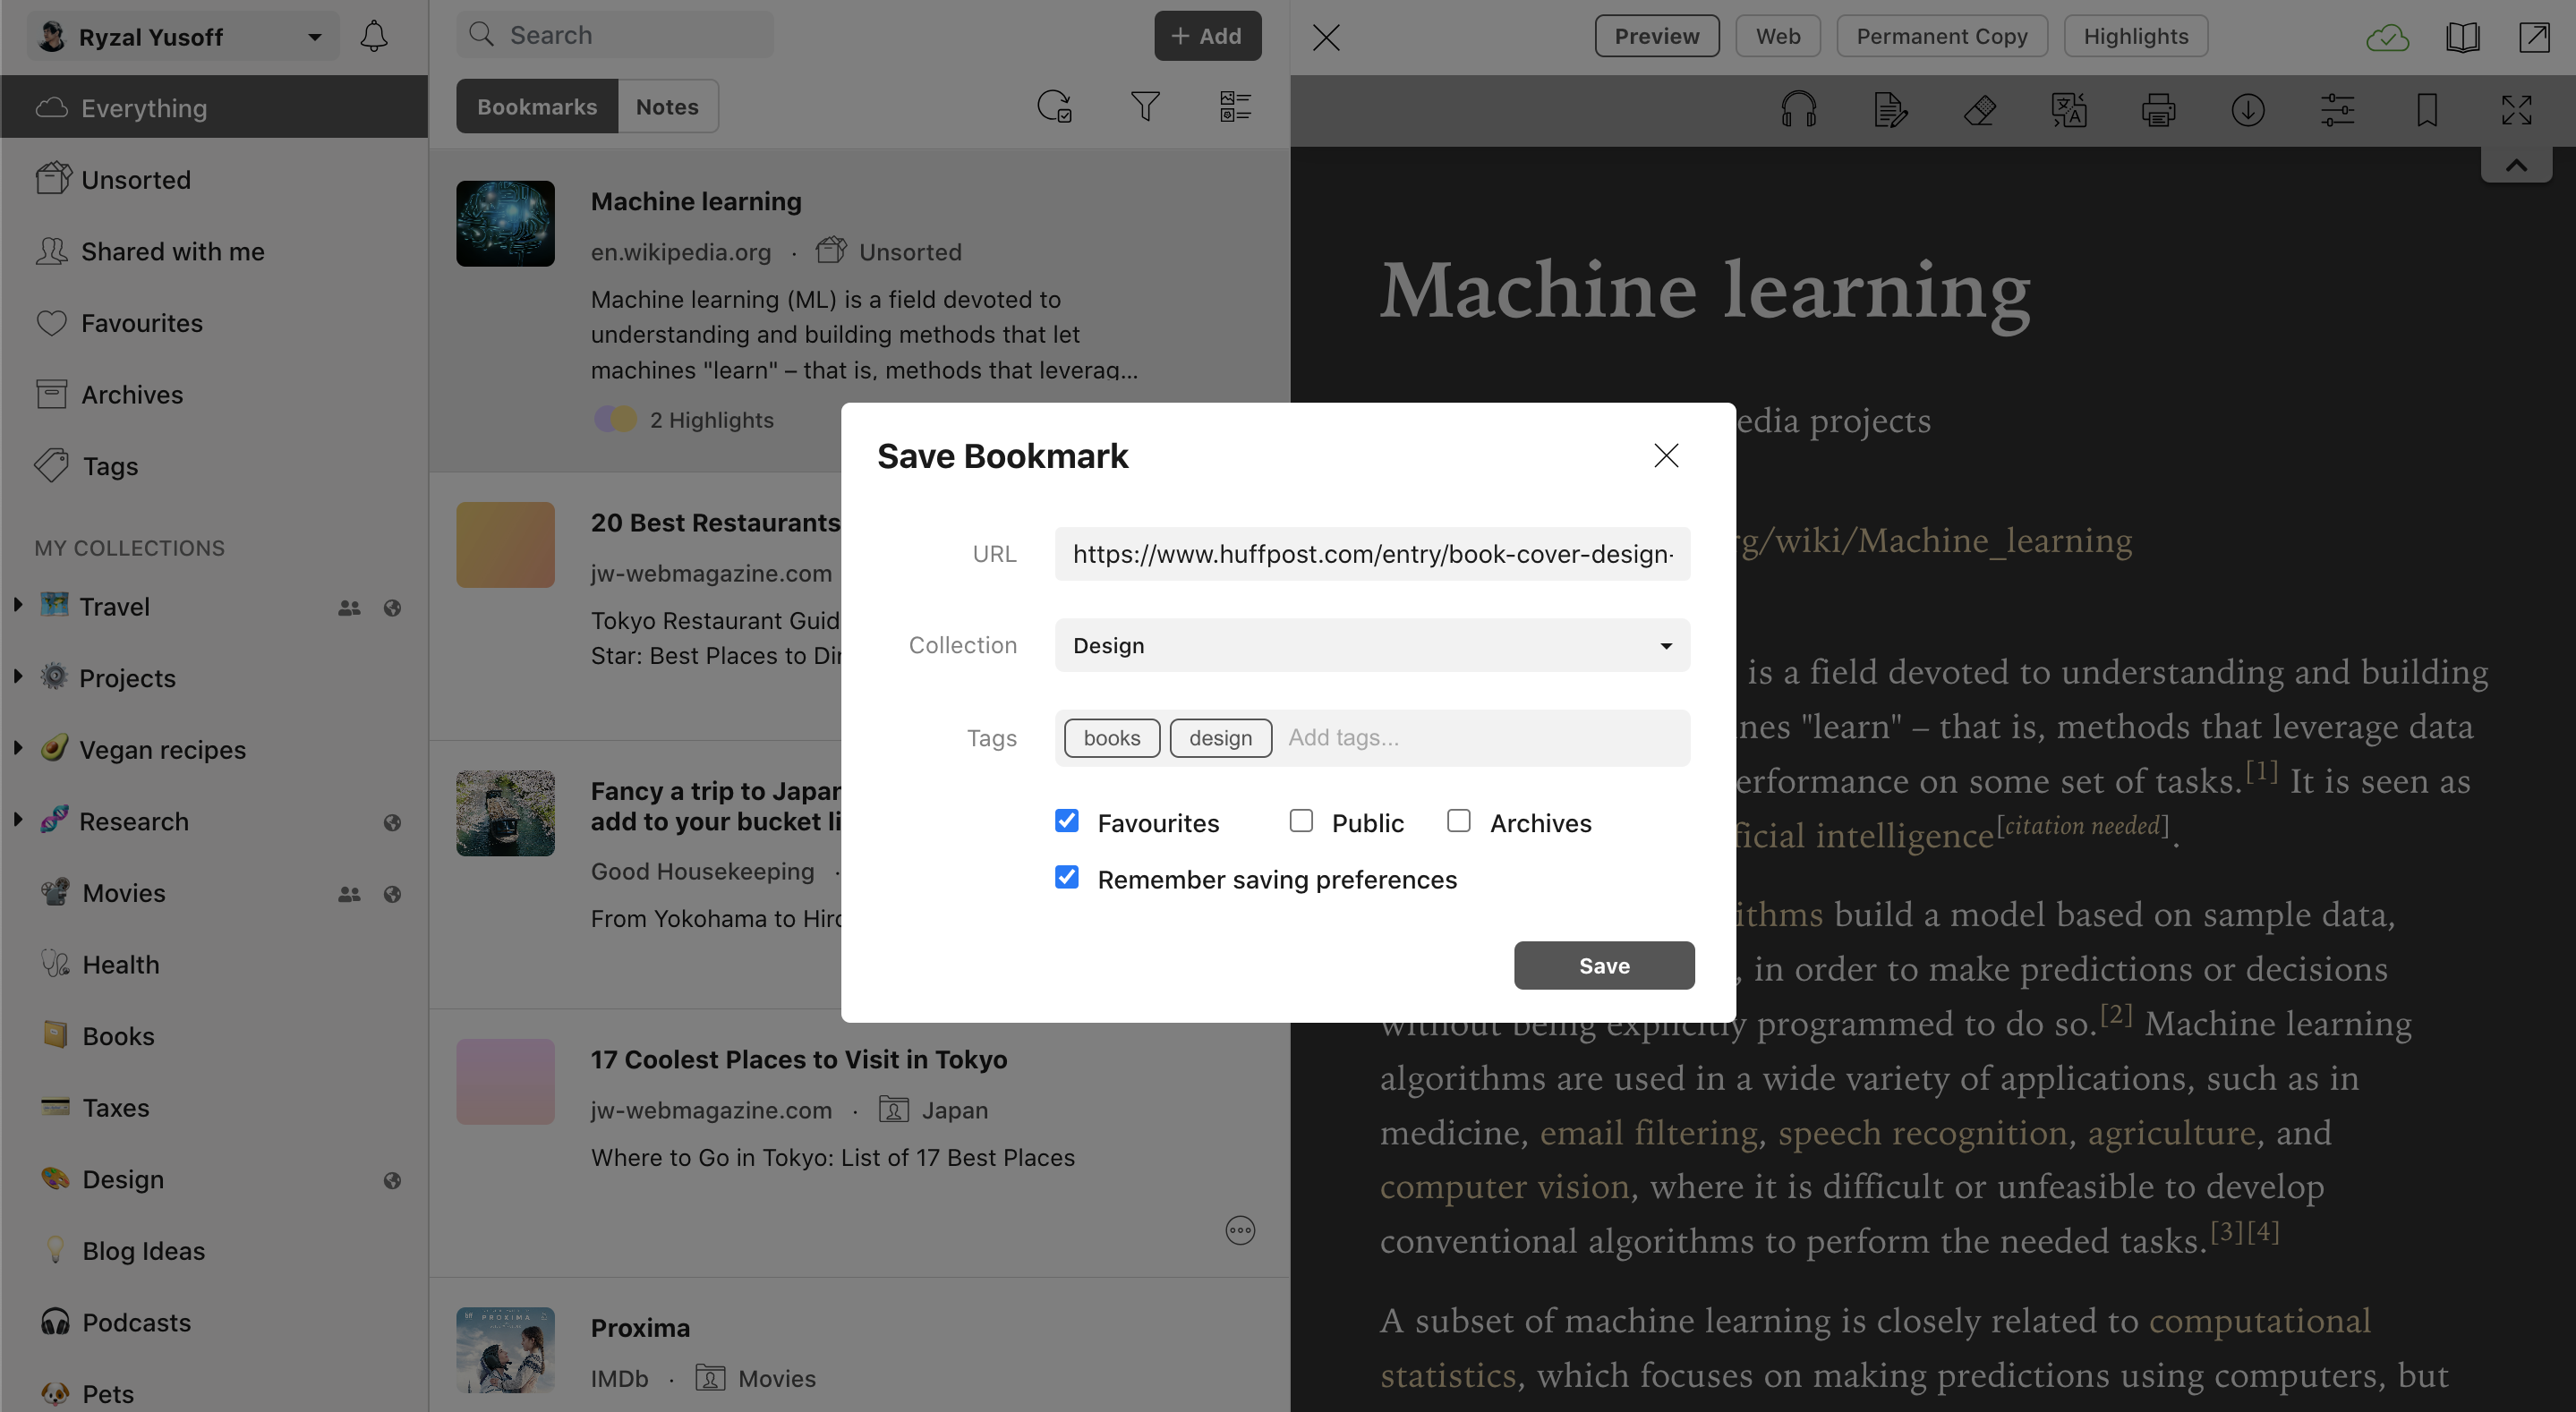
Task: Open the Collection dropdown set to Design
Action: click(1372, 645)
